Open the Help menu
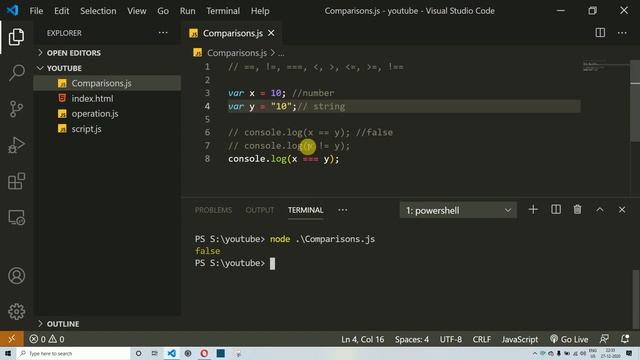The image size is (640, 360). (x=260, y=11)
